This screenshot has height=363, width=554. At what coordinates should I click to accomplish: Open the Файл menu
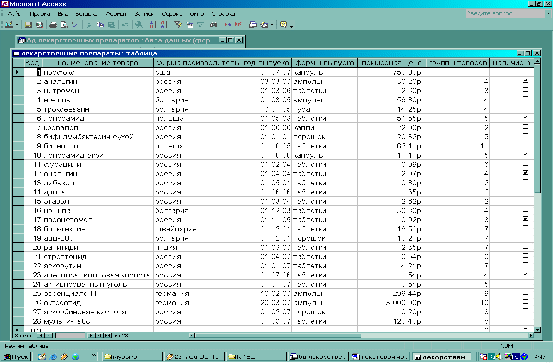[x=14, y=14]
